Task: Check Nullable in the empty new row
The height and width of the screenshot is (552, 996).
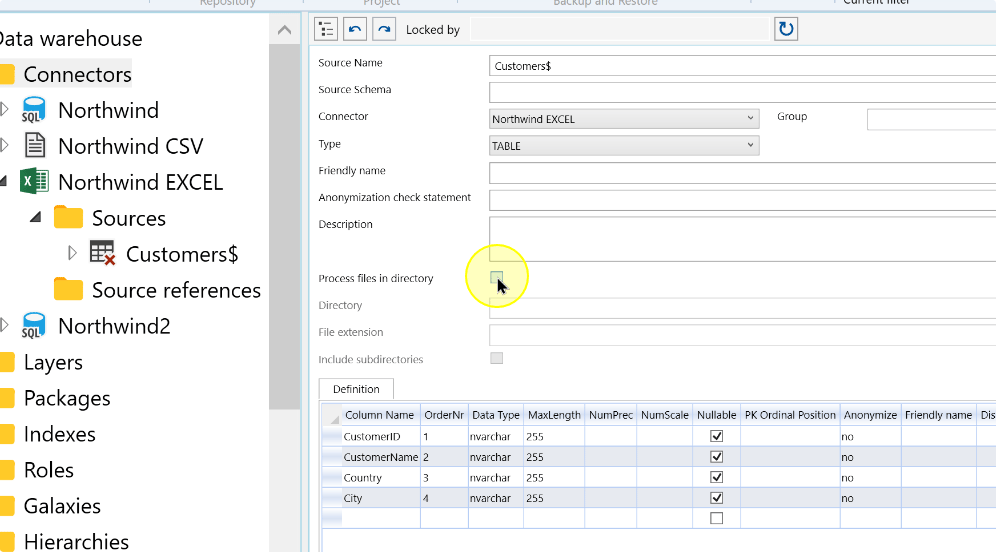Action: point(717,518)
